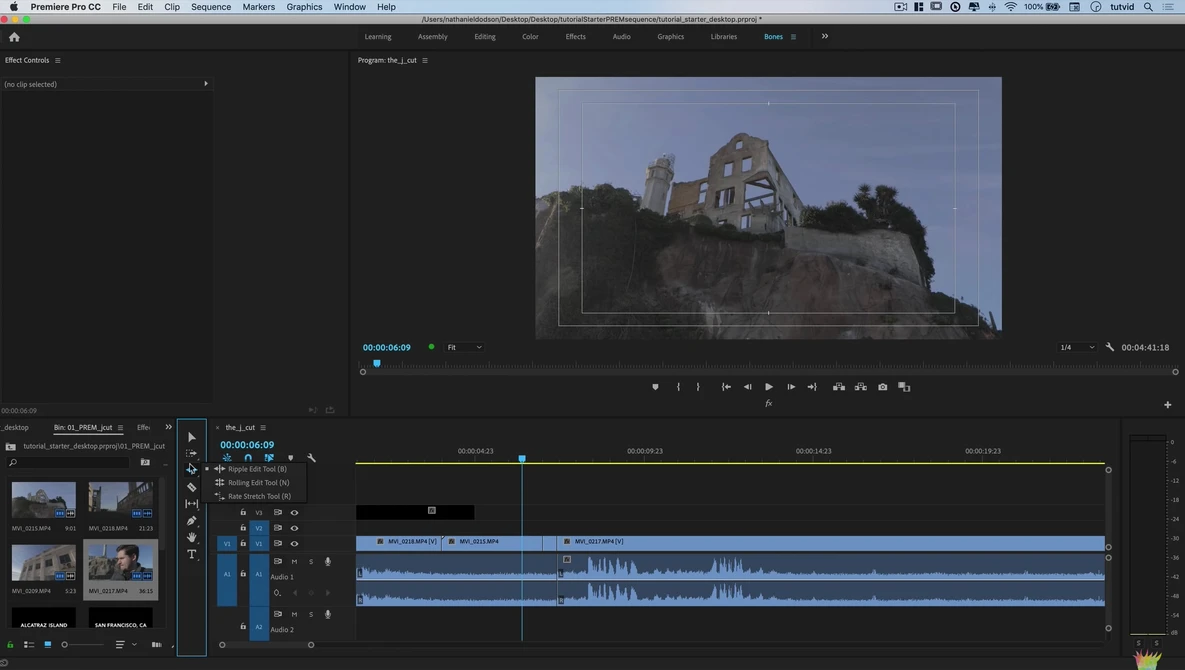
Task: Open the 1/4 playback resolution dropdown
Action: pos(1077,347)
